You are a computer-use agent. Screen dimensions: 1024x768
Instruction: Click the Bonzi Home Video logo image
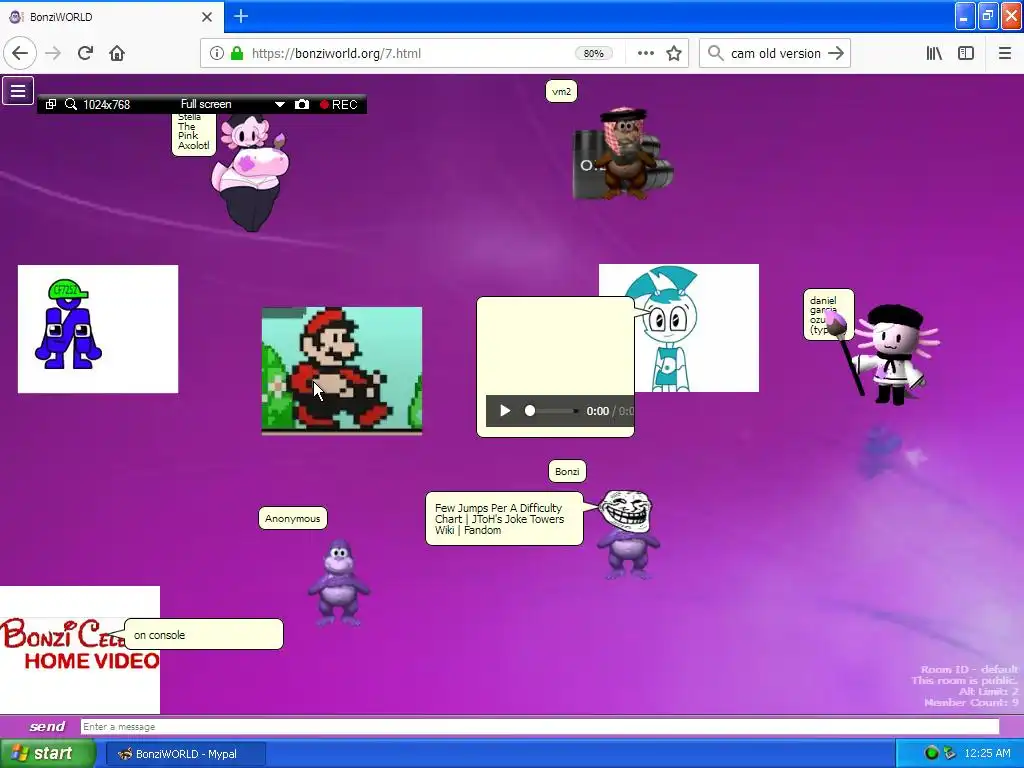pyautogui.click(x=80, y=650)
